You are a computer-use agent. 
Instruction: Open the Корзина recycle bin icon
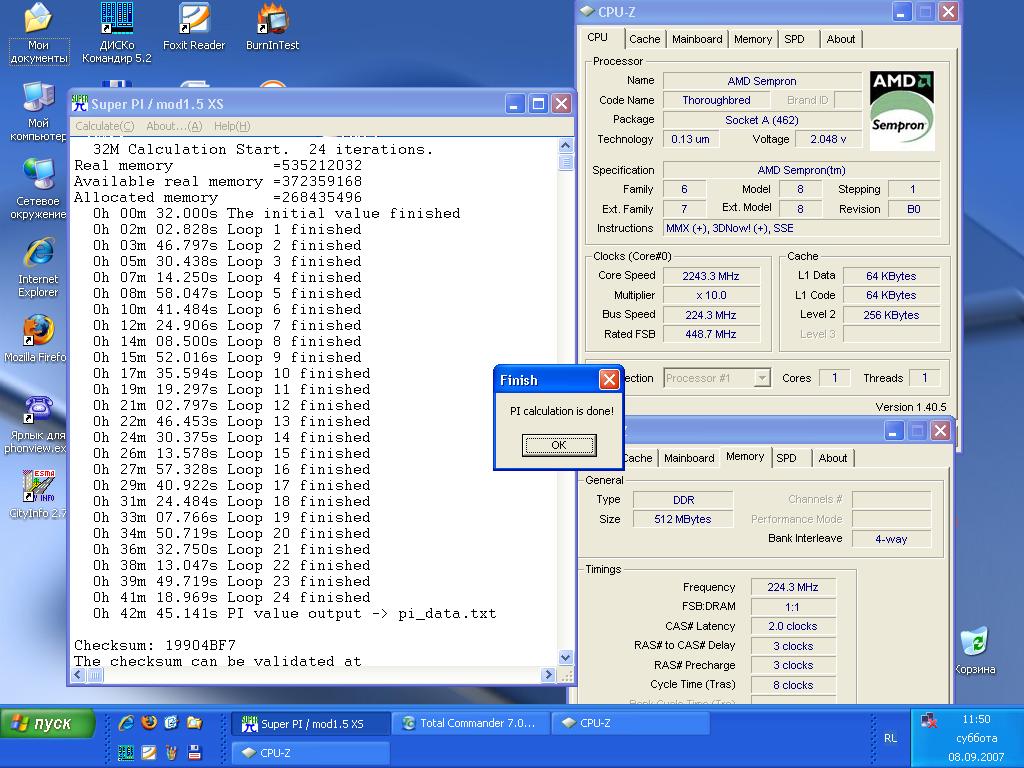click(x=975, y=650)
